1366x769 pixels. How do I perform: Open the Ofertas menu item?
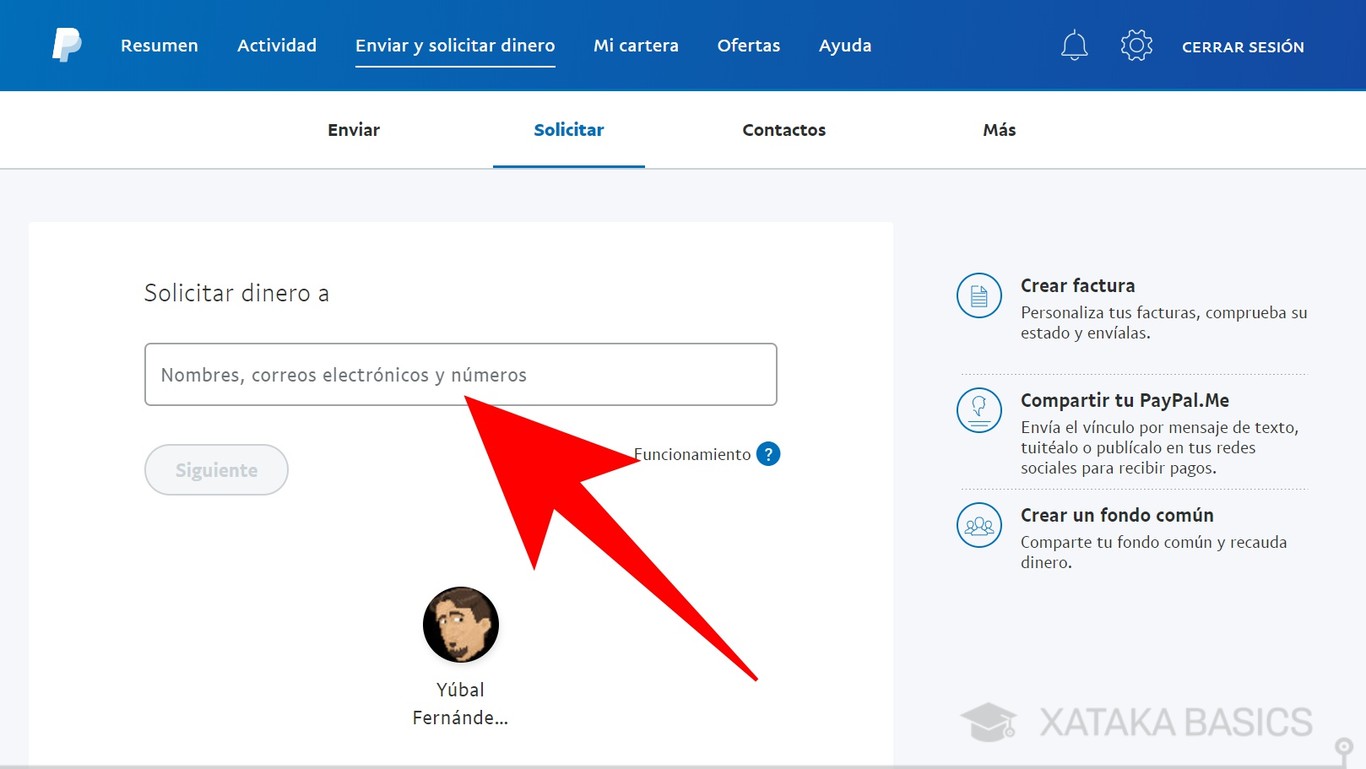pos(749,46)
